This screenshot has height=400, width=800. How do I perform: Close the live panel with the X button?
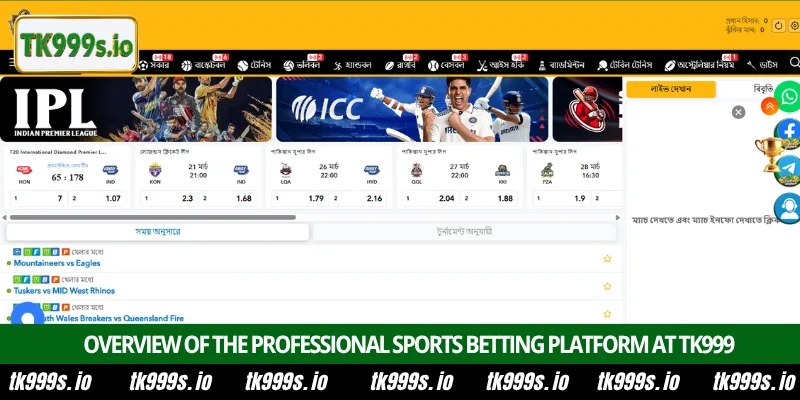pos(738,112)
